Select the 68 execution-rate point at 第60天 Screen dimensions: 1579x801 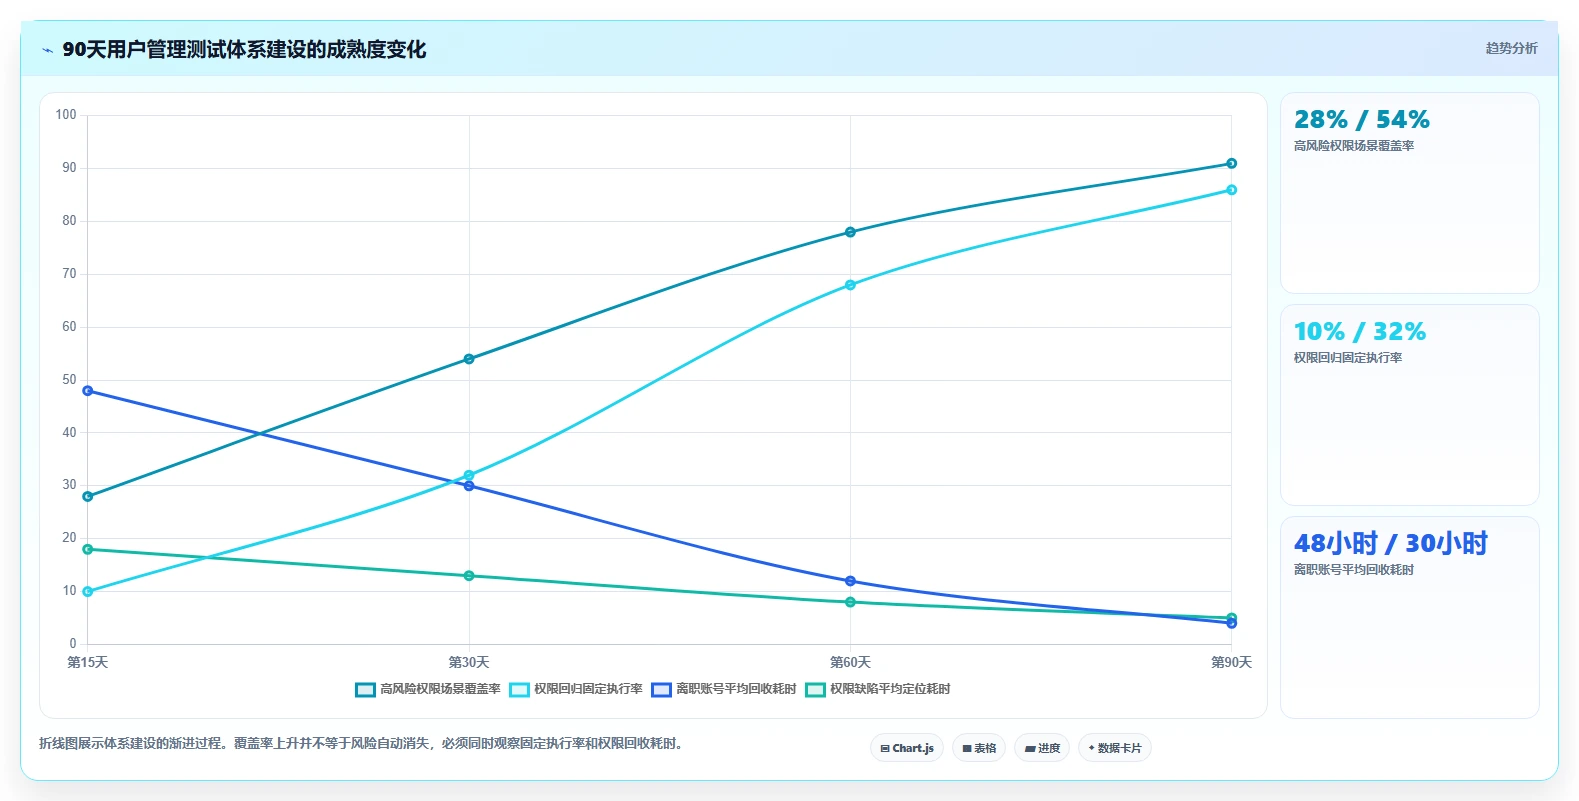[850, 285]
